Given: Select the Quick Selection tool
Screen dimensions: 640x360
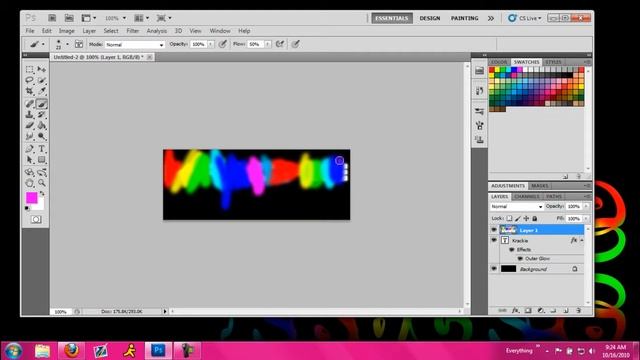Looking at the screenshot, I should 42,80.
